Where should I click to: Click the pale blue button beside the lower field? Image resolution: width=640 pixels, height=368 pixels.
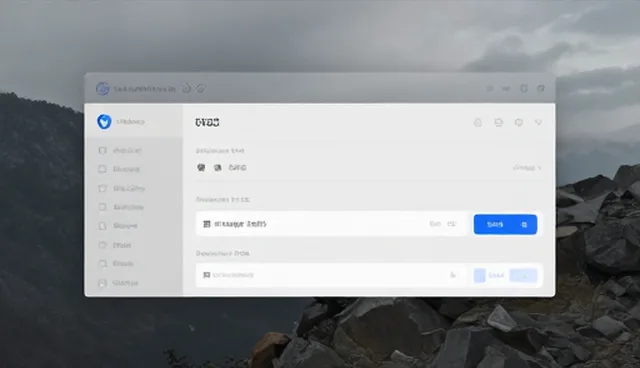[x=524, y=275]
